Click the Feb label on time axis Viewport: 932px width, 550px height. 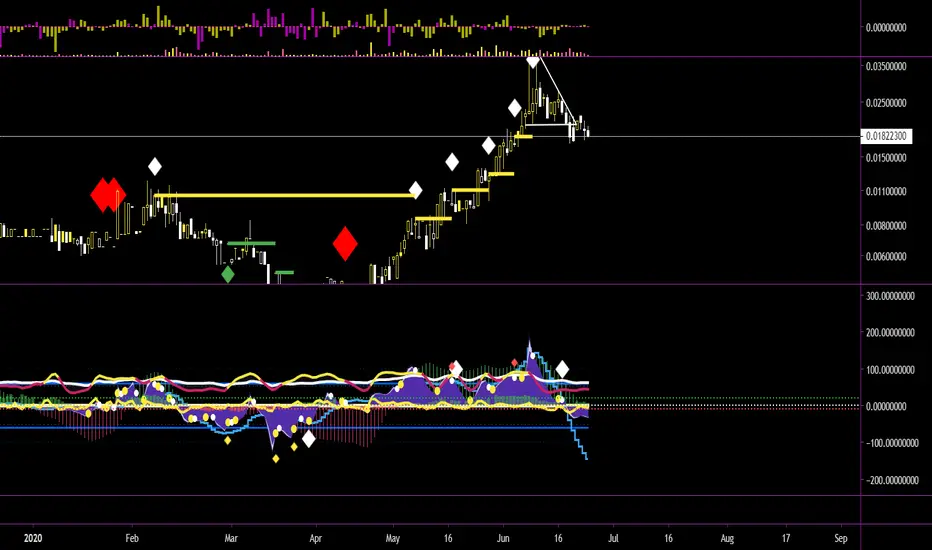132,538
